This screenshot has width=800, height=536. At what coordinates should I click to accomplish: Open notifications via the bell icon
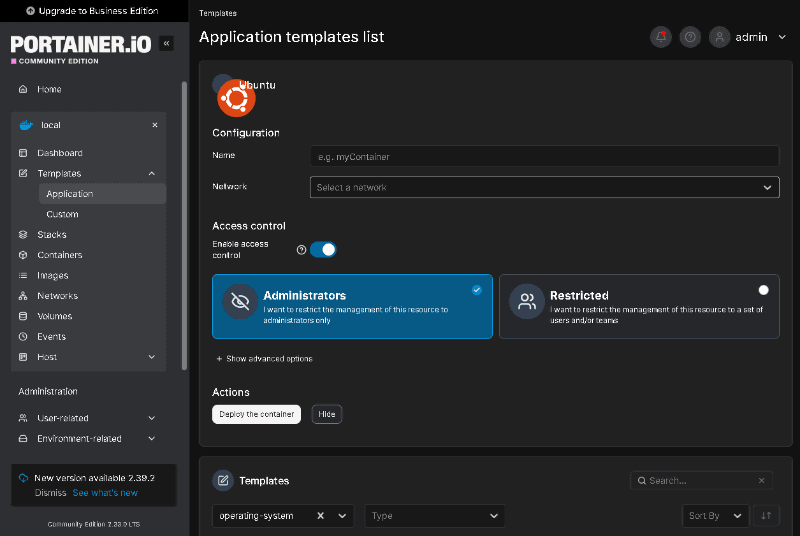(x=661, y=37)
